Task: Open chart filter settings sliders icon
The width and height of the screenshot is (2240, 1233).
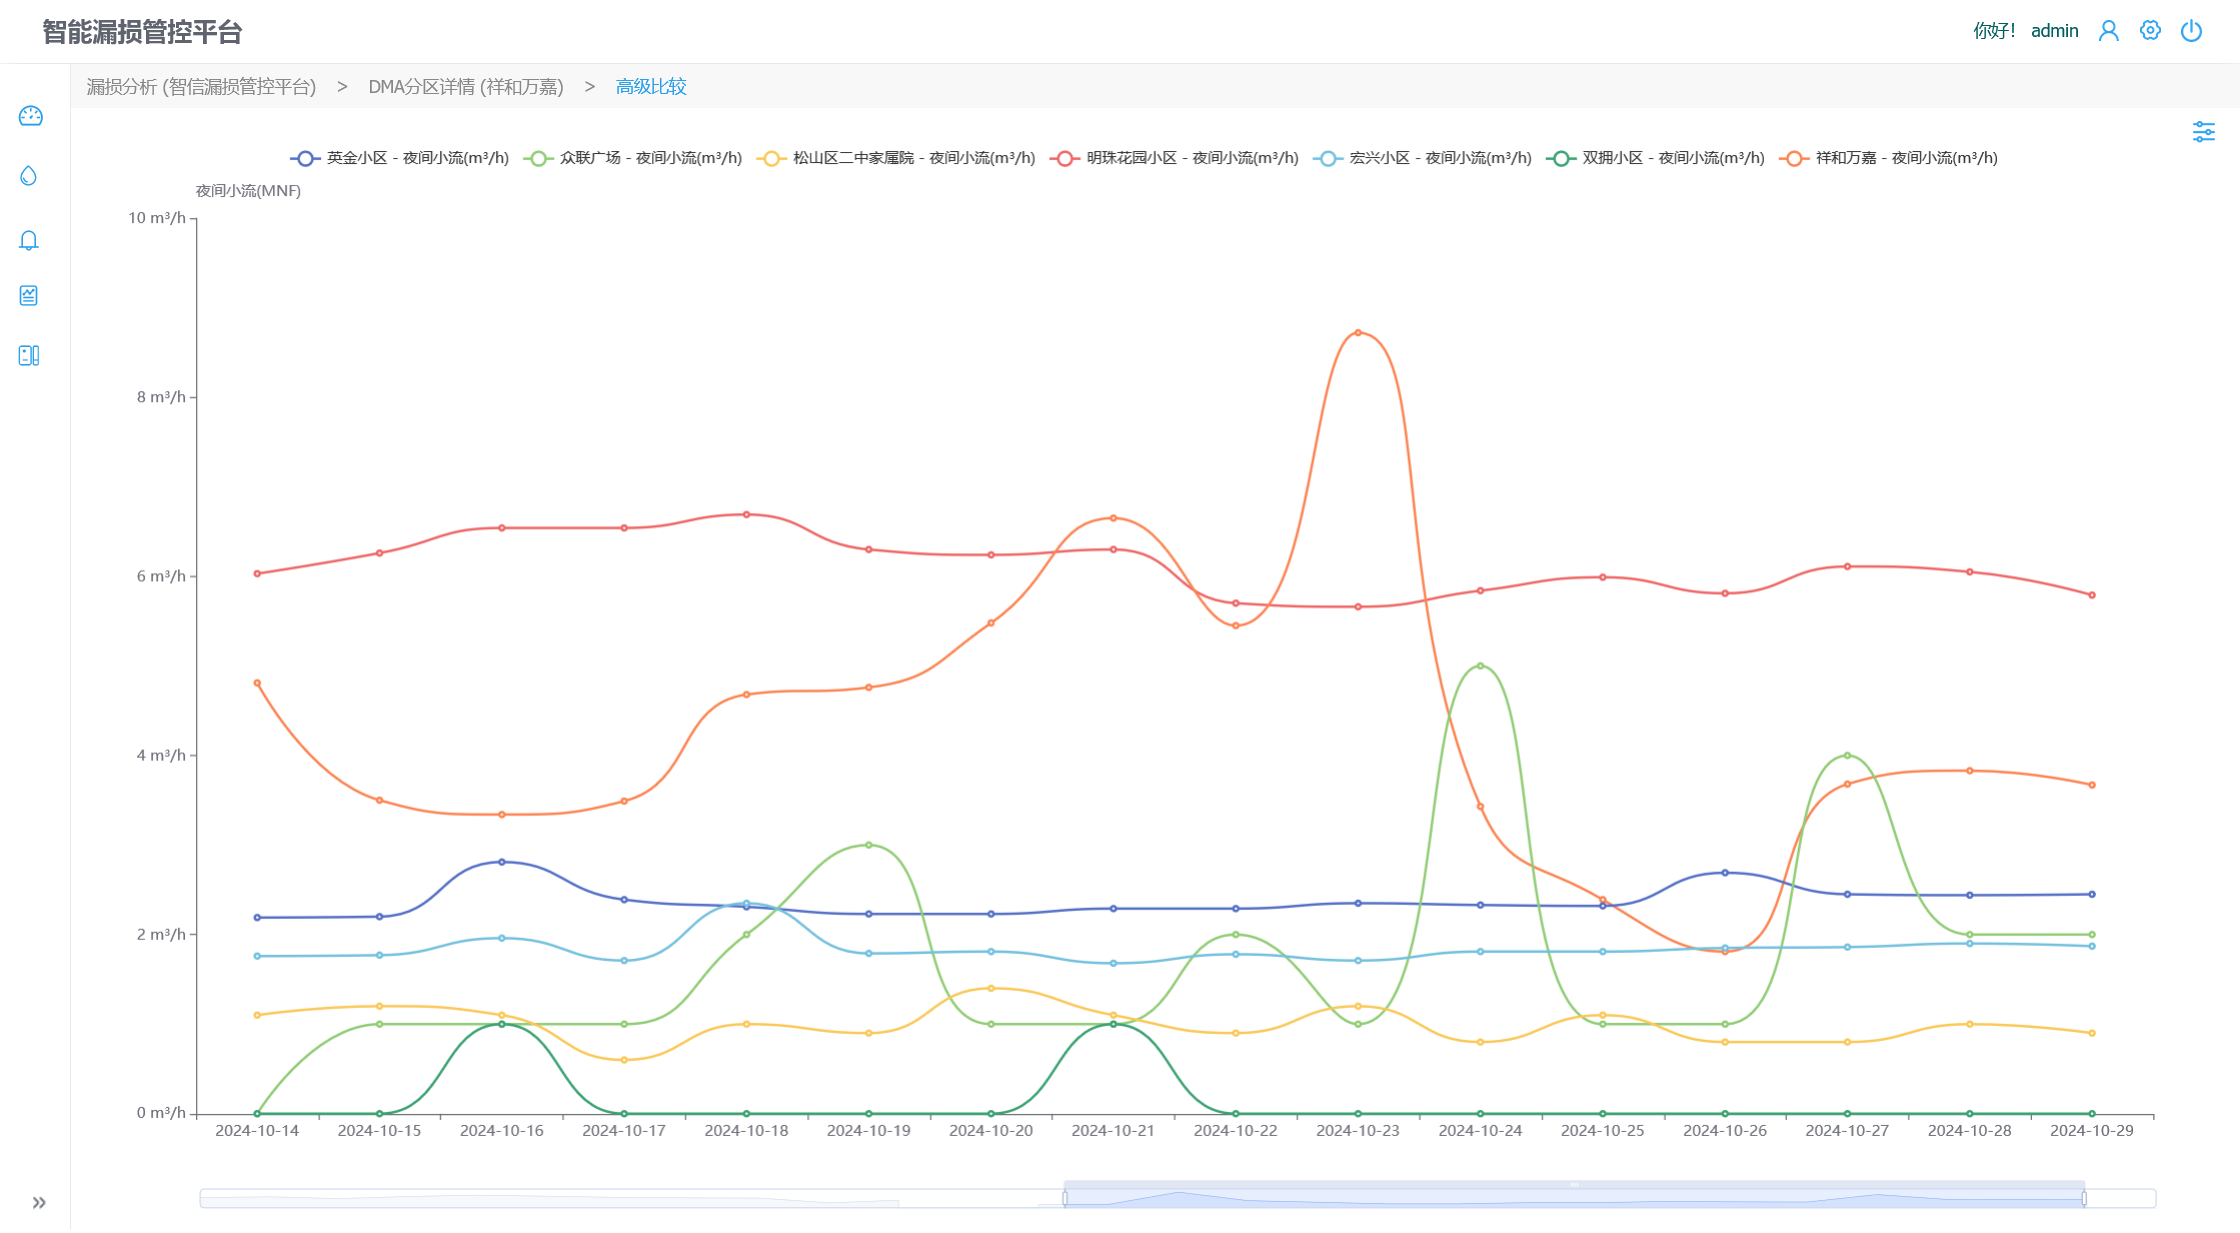Action: tap(2204, 132)
